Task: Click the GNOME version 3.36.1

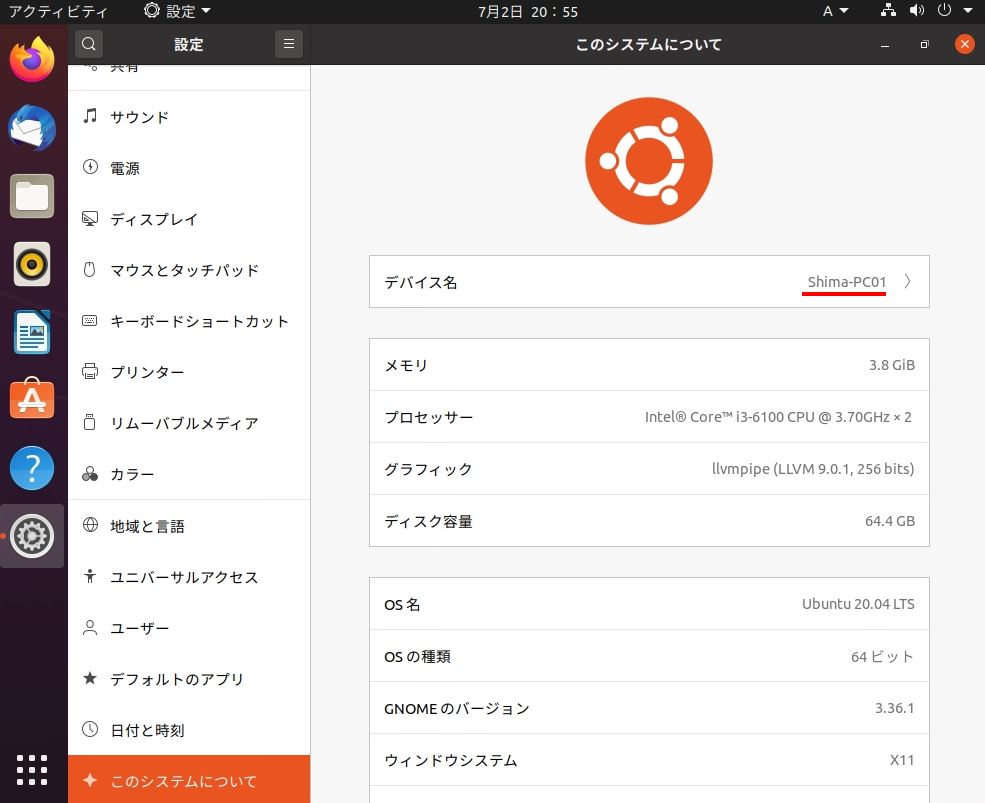Action: point(895,708)
